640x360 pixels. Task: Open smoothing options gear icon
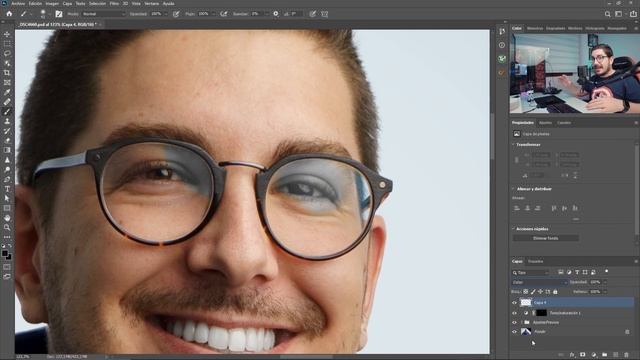tap(276, 14)
